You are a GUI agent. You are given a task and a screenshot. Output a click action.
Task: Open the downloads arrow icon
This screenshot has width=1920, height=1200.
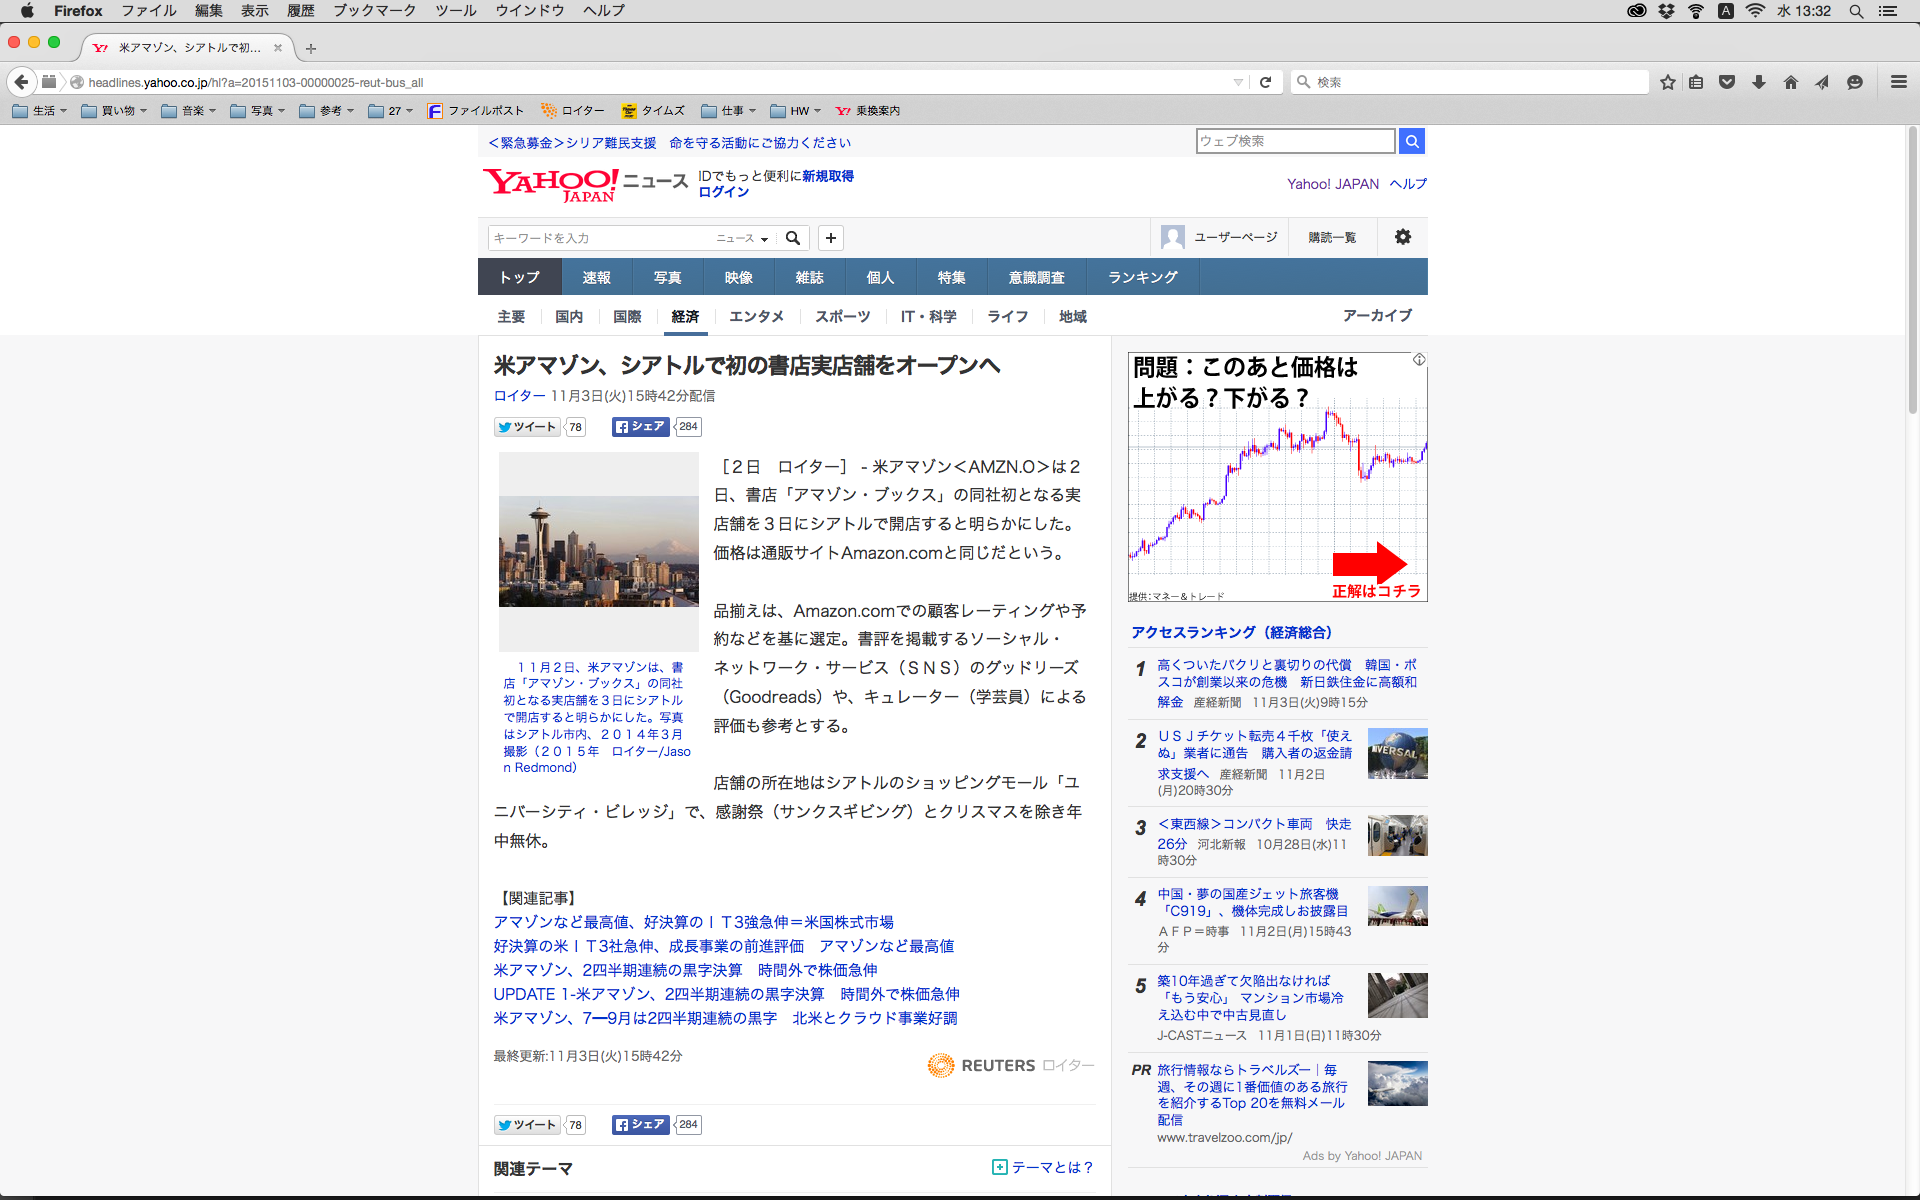tap(1758, 82)
